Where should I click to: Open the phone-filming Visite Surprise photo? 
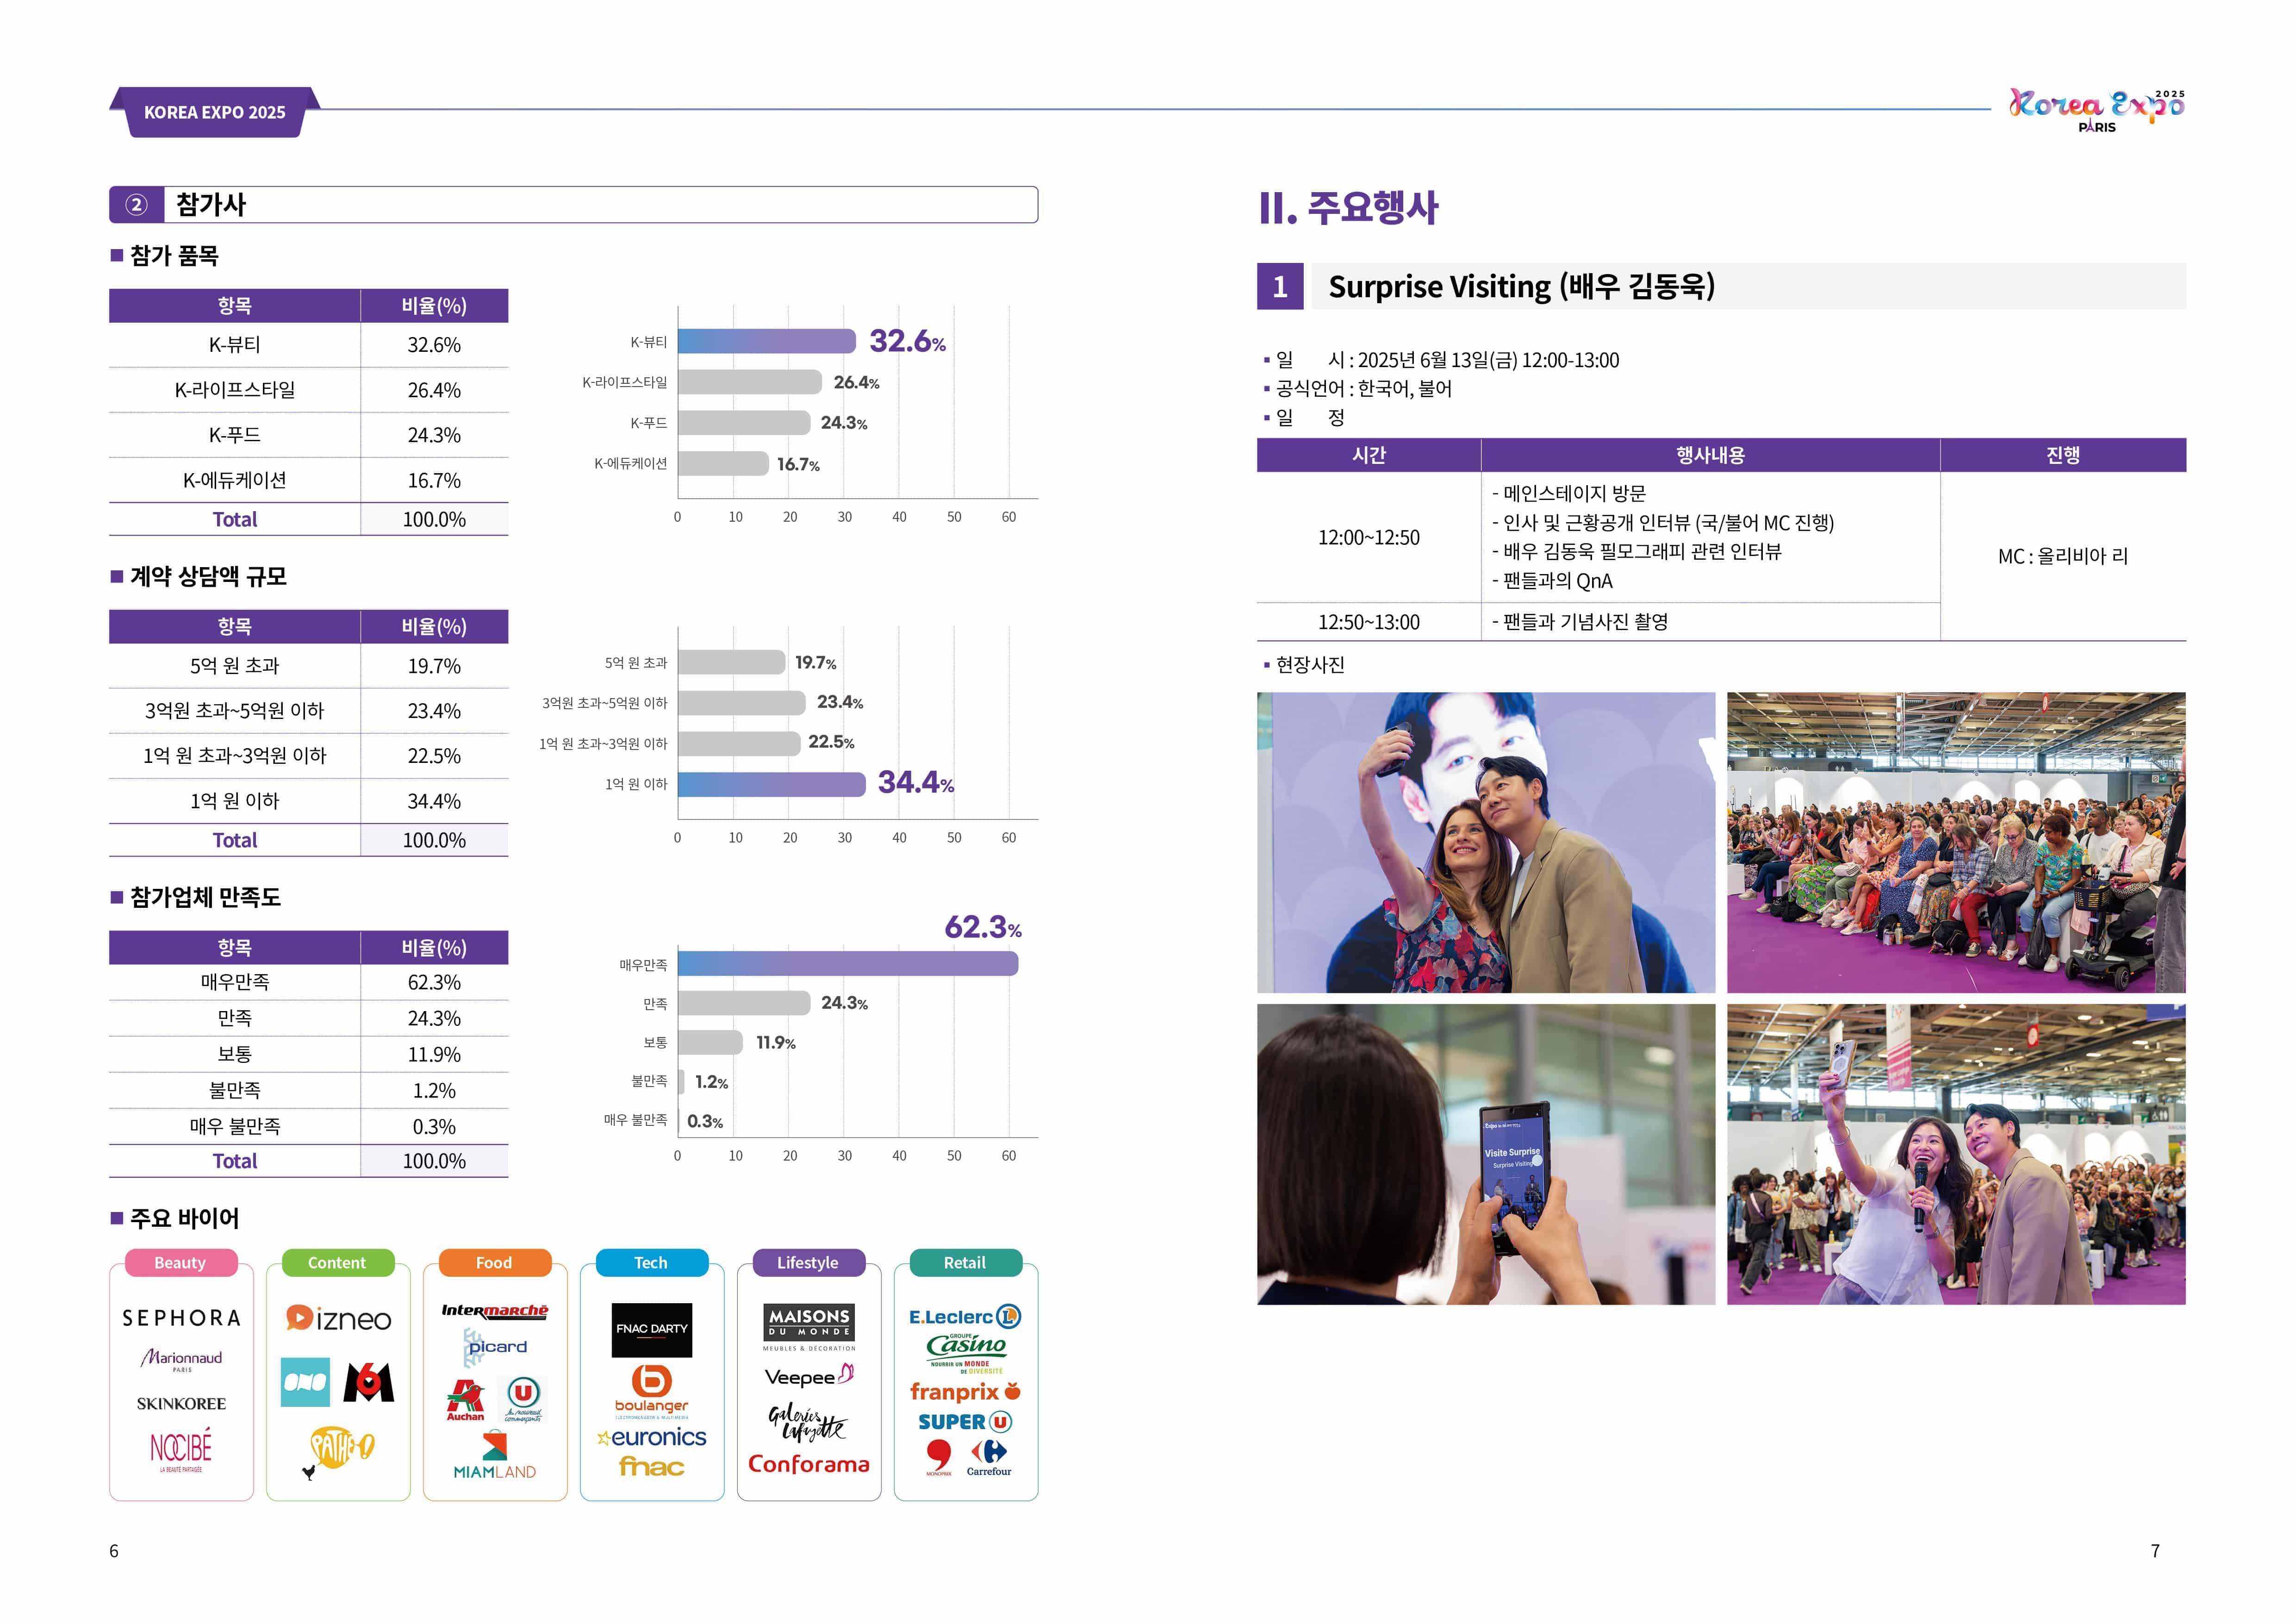(1485, 1154)
